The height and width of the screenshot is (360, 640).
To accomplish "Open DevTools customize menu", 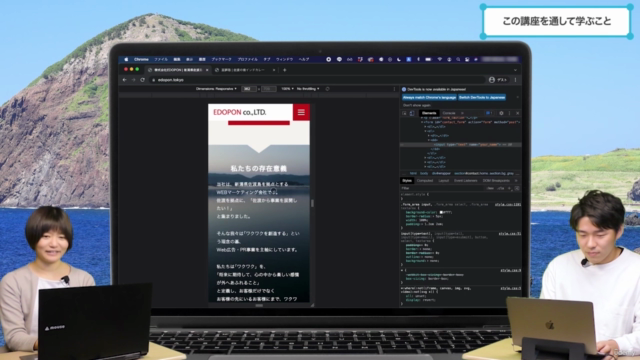I will 509,113.
